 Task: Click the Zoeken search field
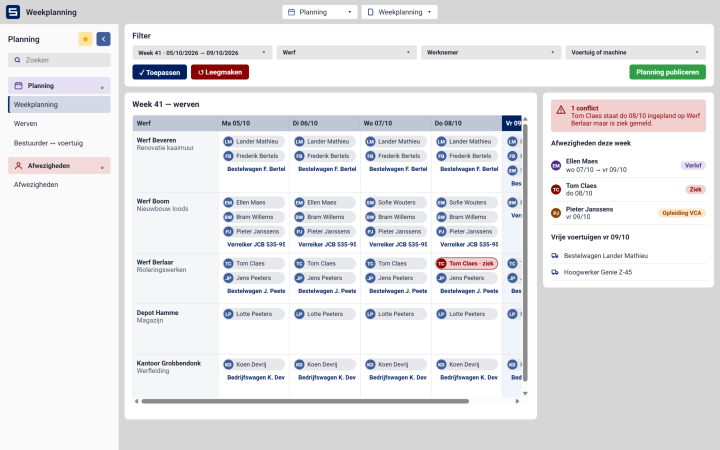coord(59,60)
